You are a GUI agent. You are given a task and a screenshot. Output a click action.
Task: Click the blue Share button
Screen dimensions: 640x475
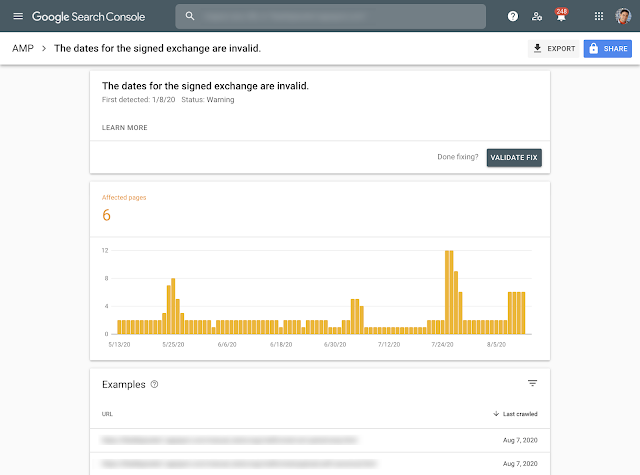click(608, 48)
